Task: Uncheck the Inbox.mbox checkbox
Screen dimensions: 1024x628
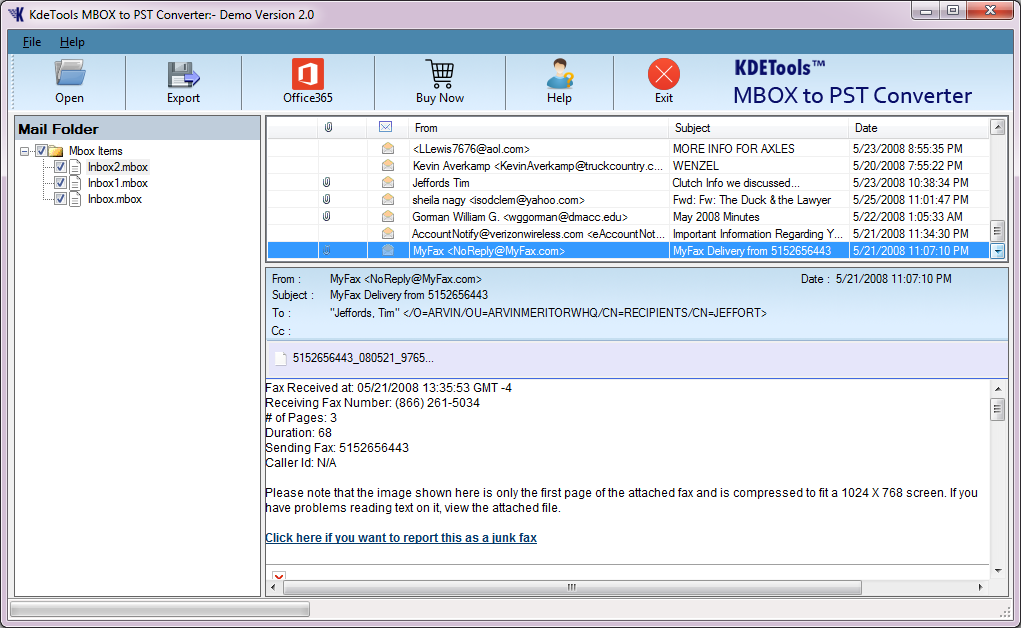Action: coord(60,199)
